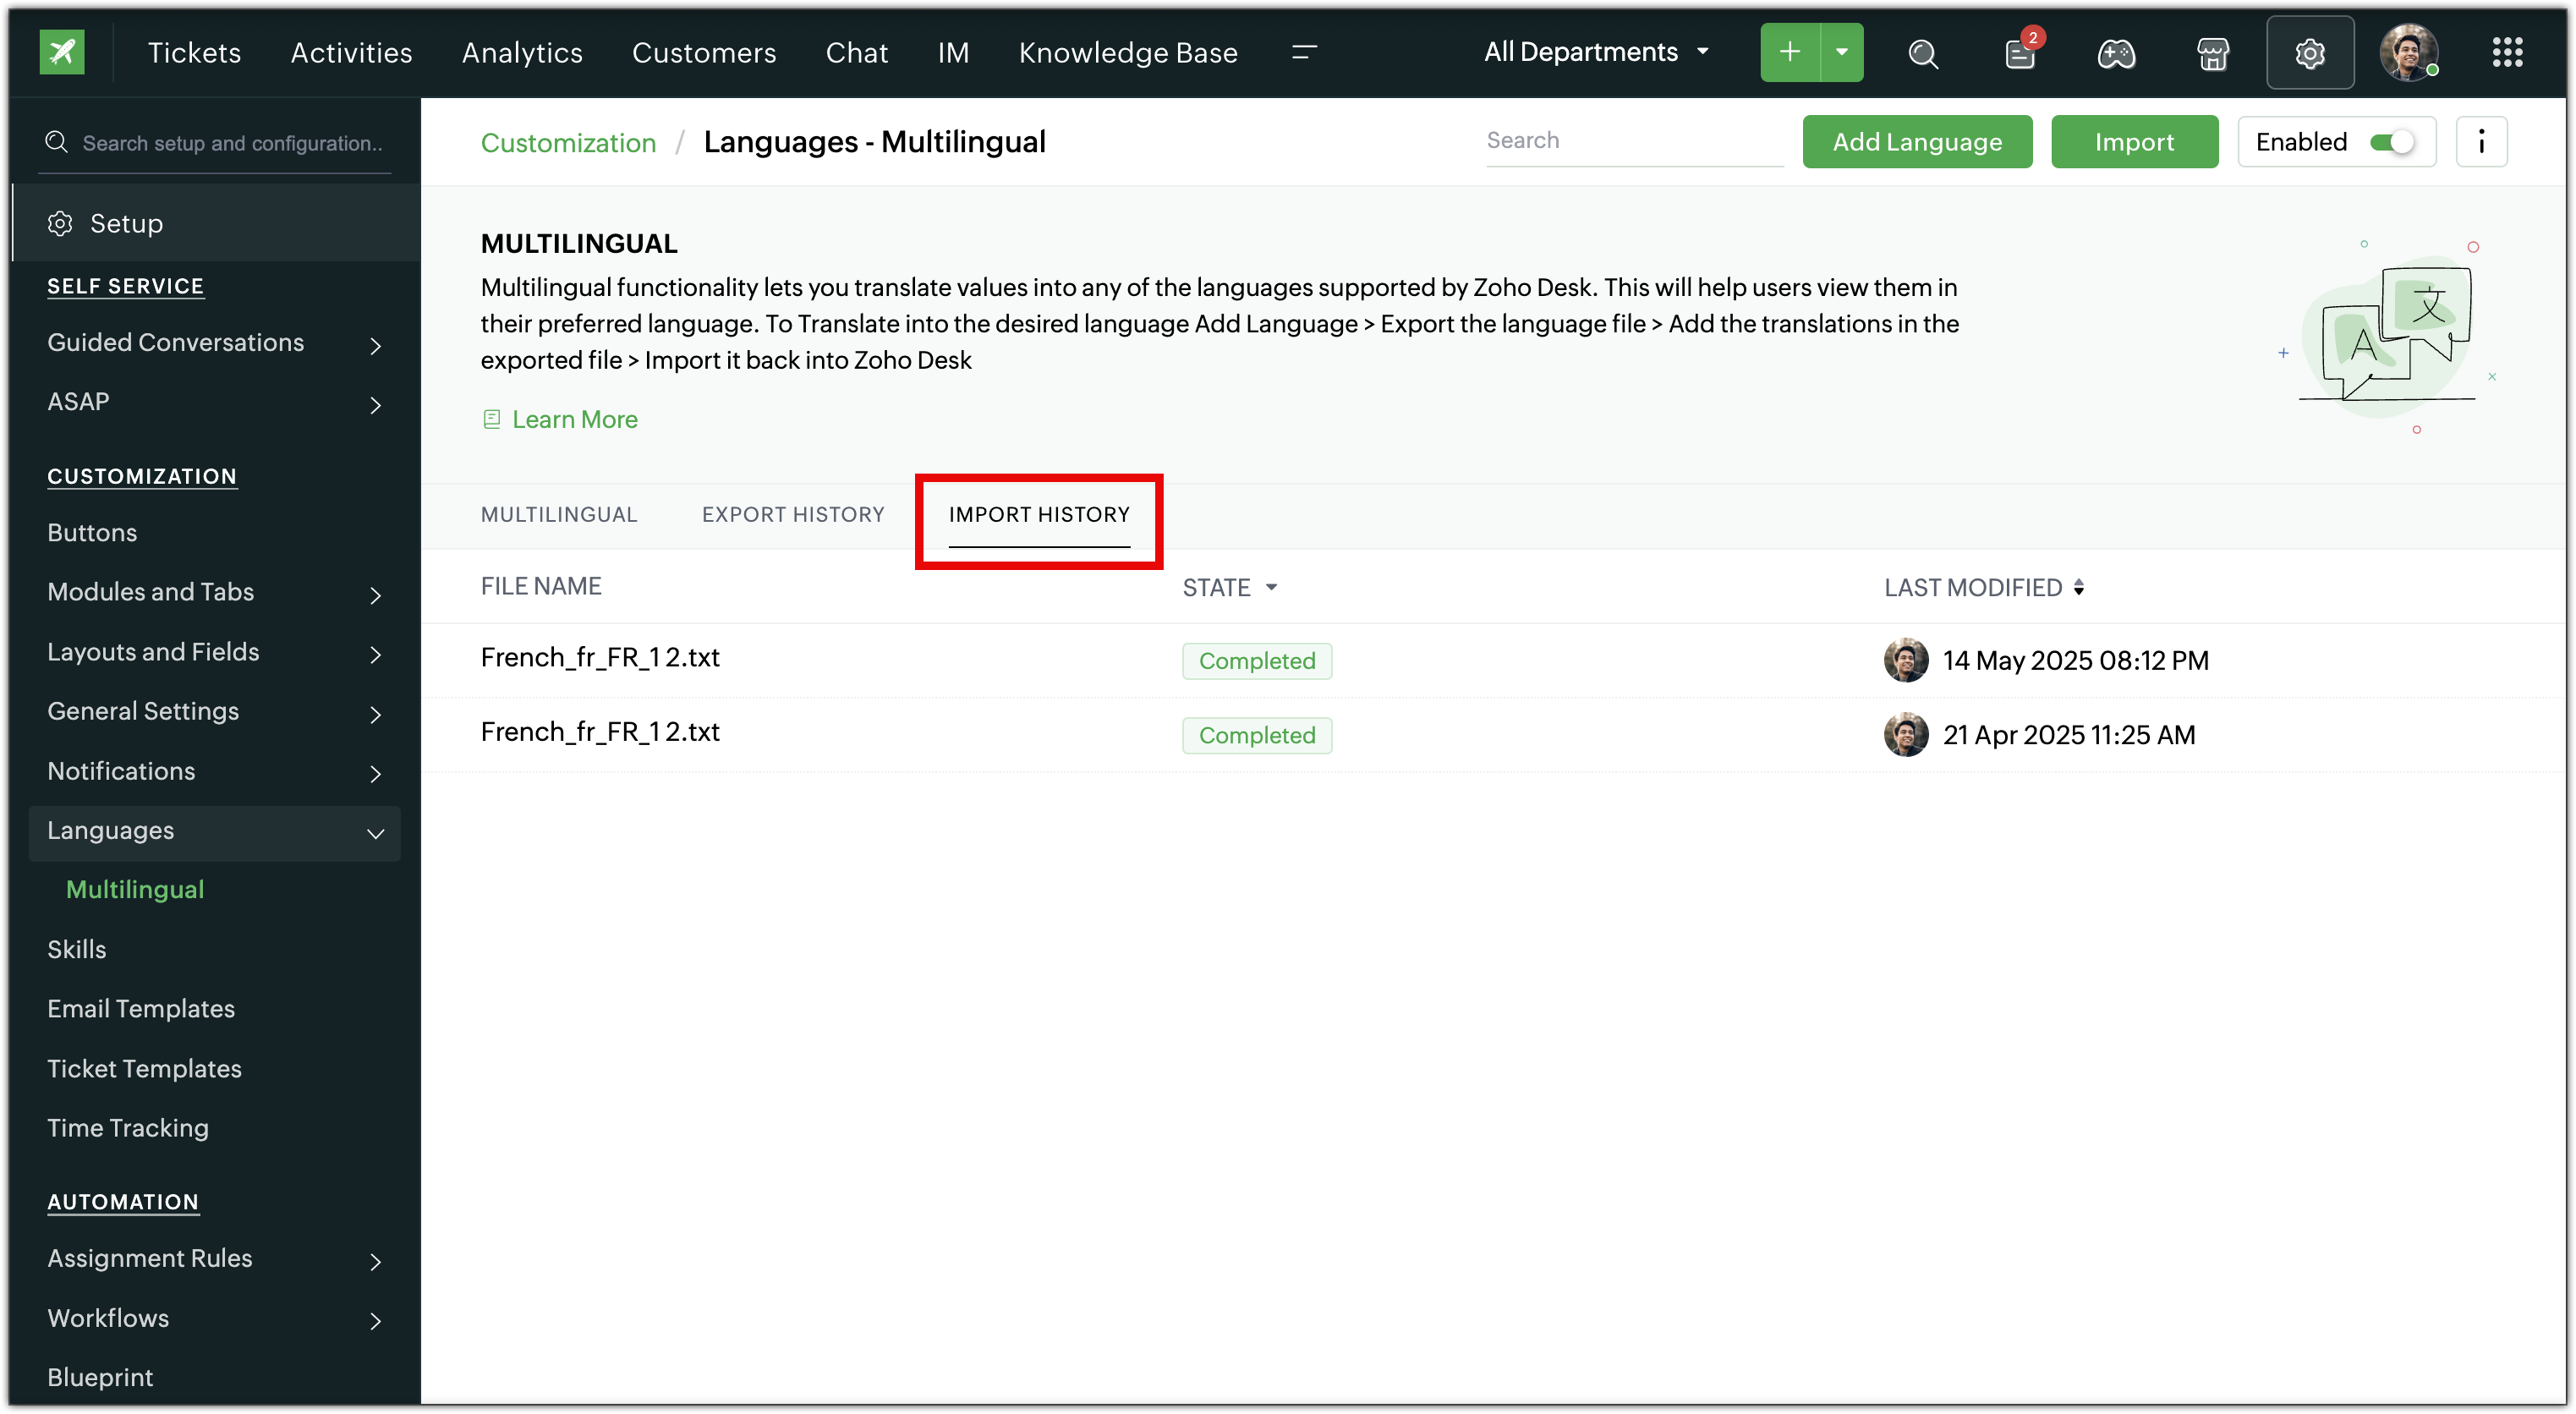
Task: Toggle the Enabled multilingual switch
Action: pos(2392,142)
